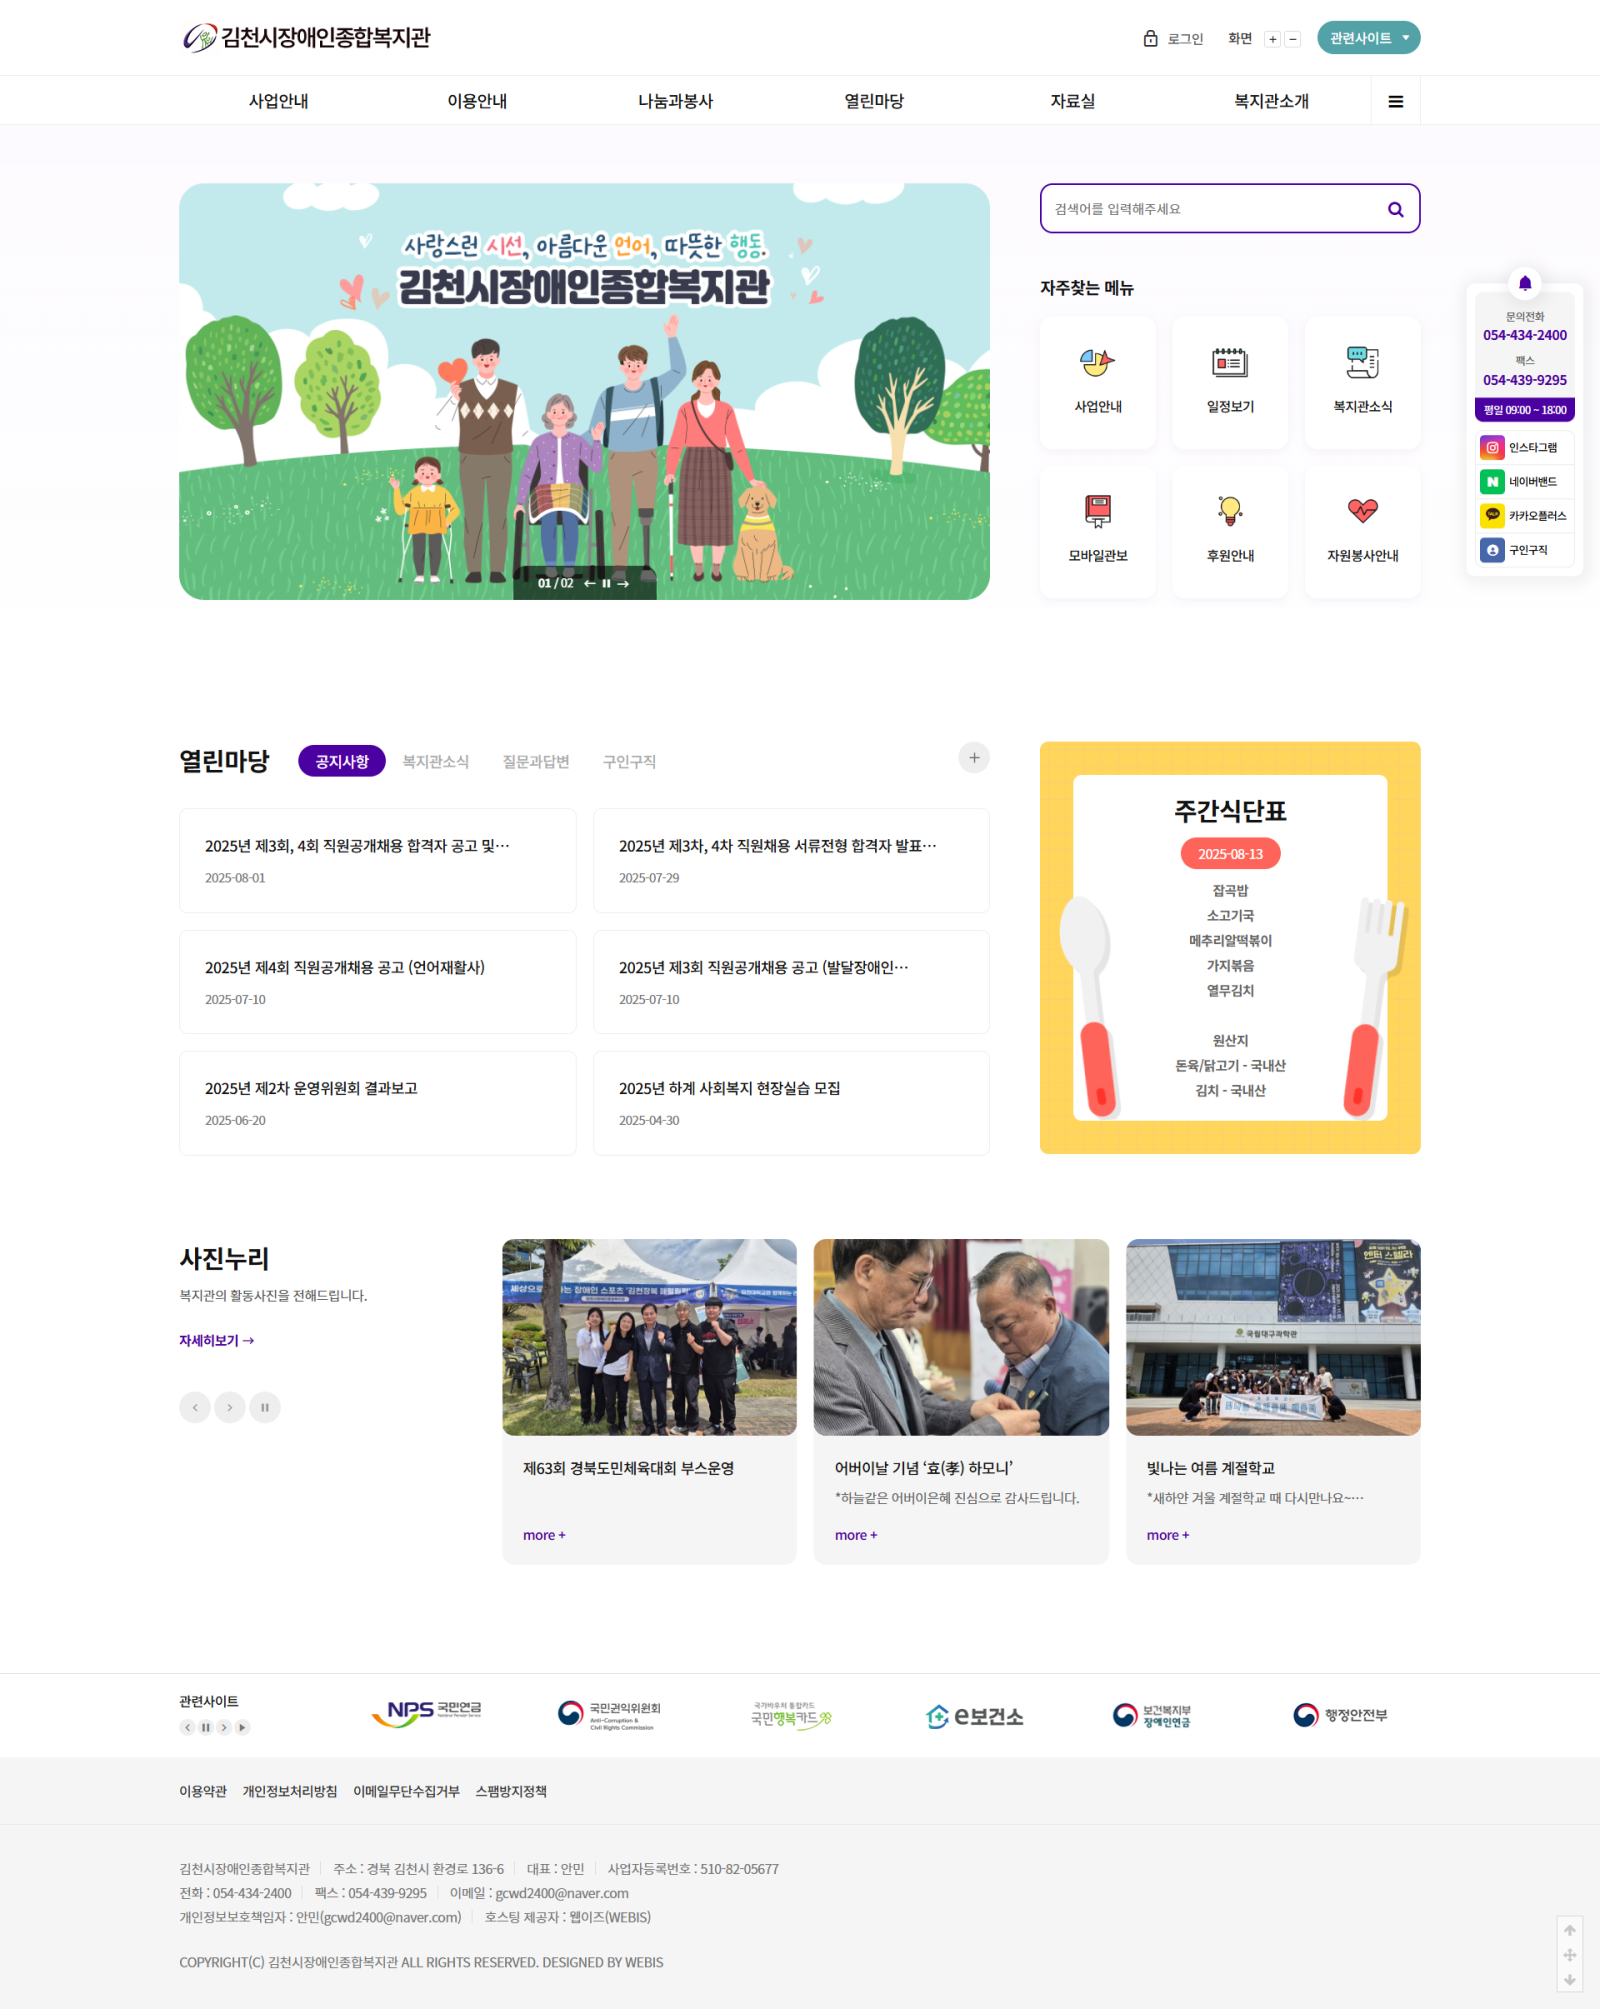Open the 자원봉사안내 heart icon
The height and width of the screenshot is (2009, 1600).
pyautogui.click(x=1362, y=512)
